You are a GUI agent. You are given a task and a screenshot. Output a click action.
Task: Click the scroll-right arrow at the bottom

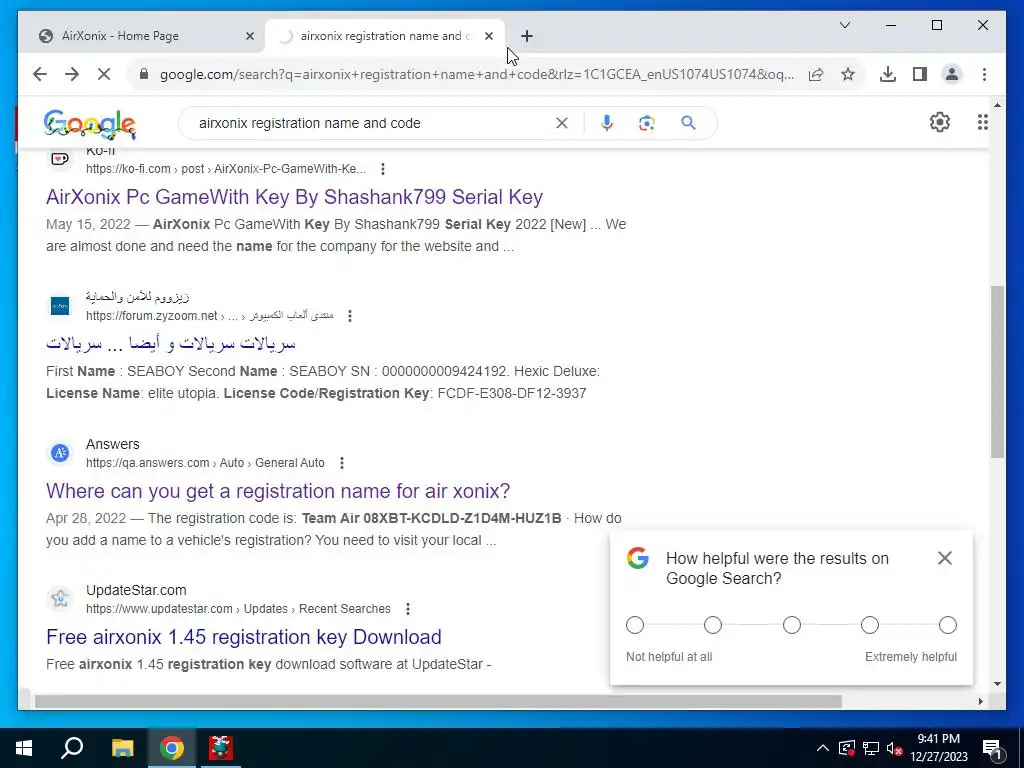coord(980,701)
